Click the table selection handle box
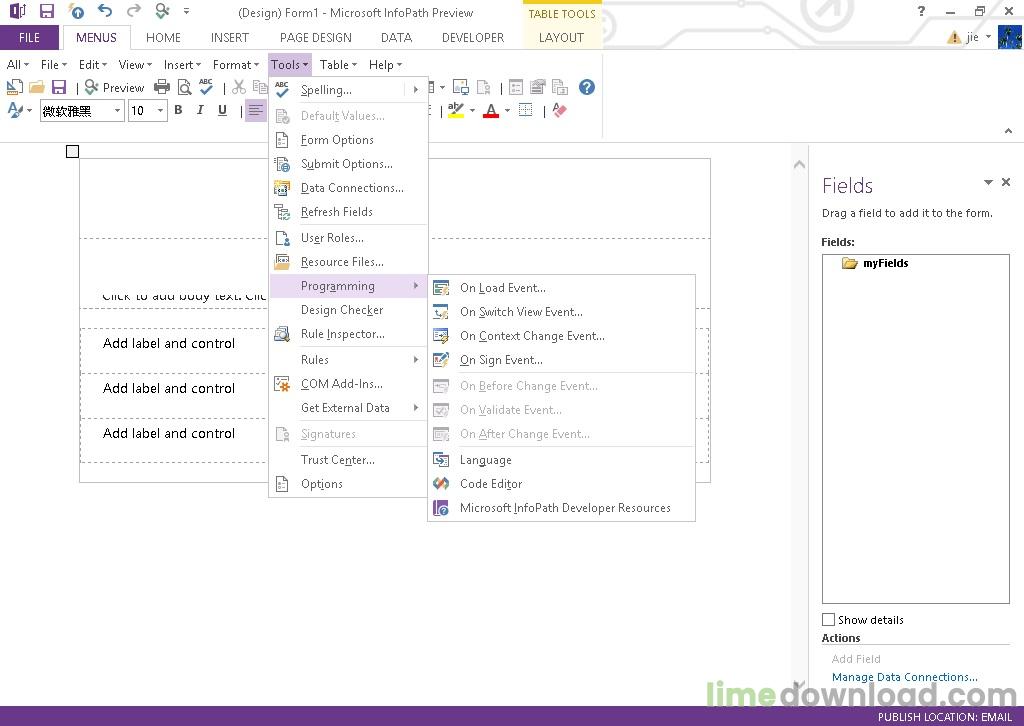Viewport: 1024px width, 726px height. point(72,151)
